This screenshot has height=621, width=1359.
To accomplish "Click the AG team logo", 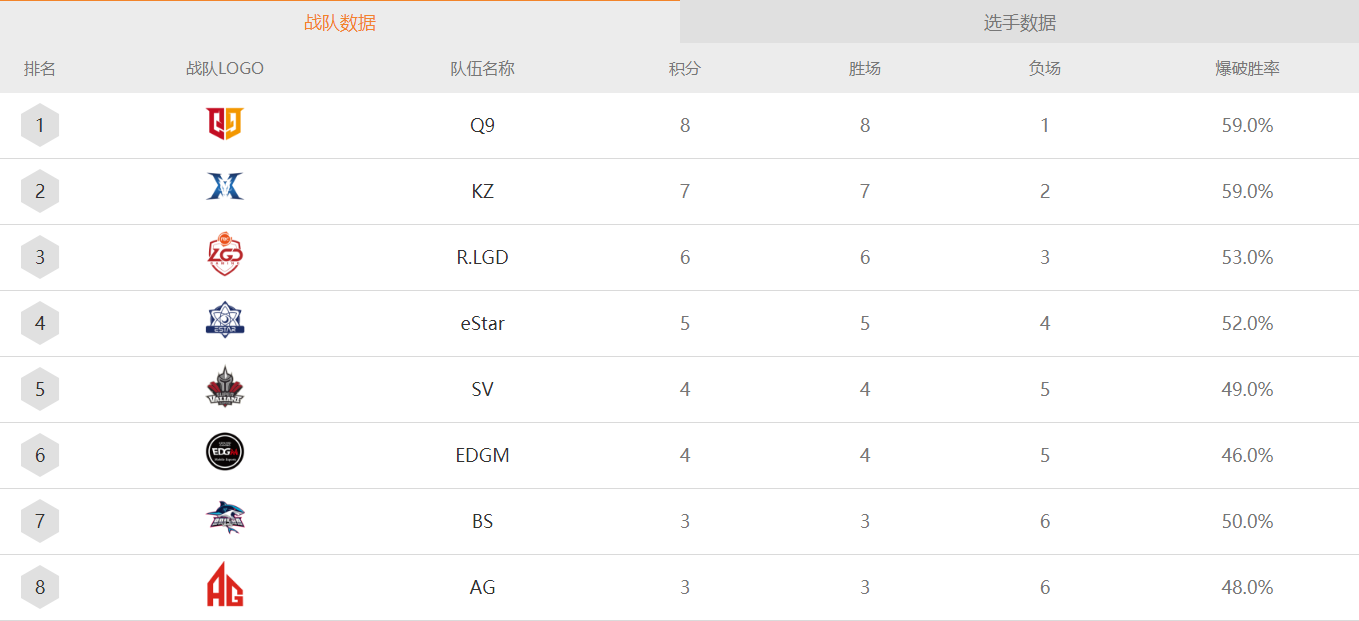I will tap(225, 585).
